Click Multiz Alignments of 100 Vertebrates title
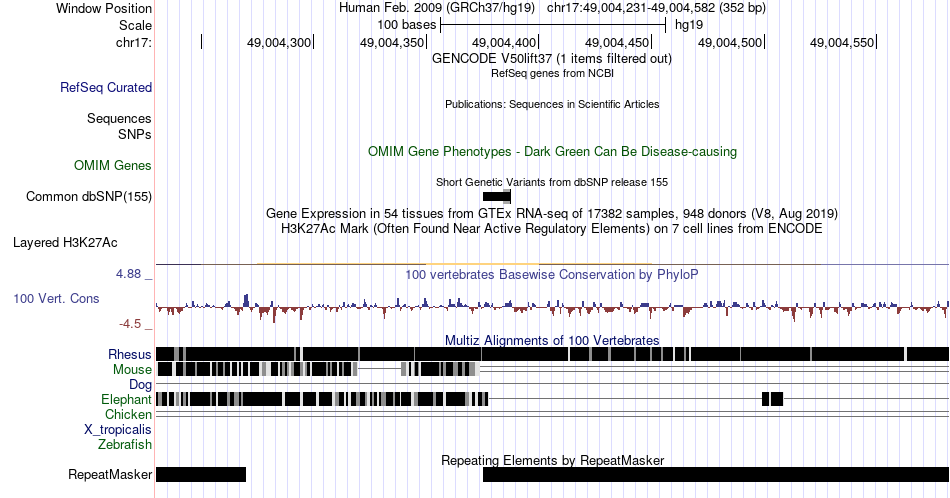Image resolution: width=950 pixels, height=498 pixels. [x=552, y=340]
